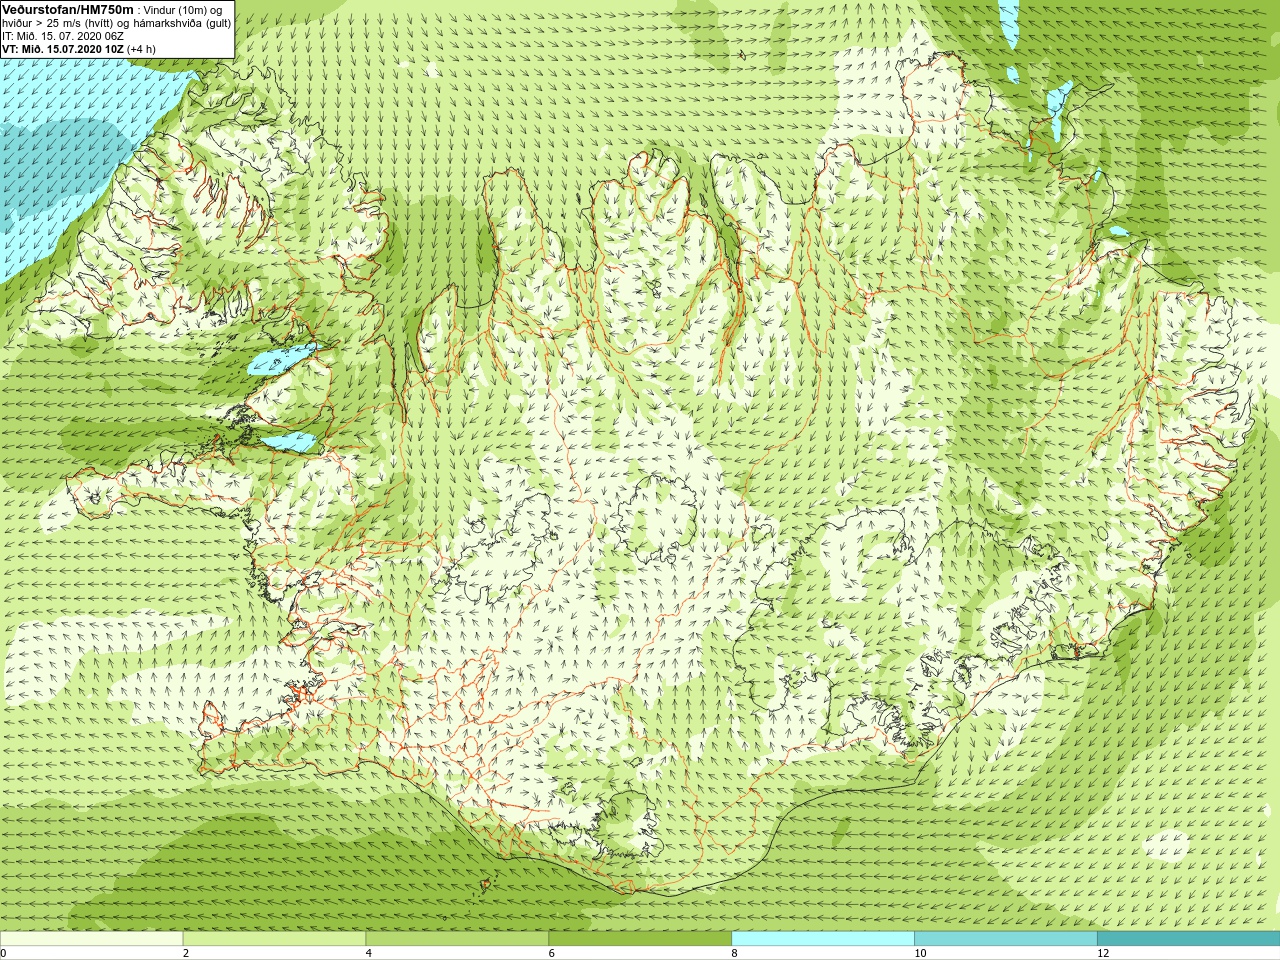The image size is (1280, 960).
Task: Click the scale label "10"
Action: (919, 953)
